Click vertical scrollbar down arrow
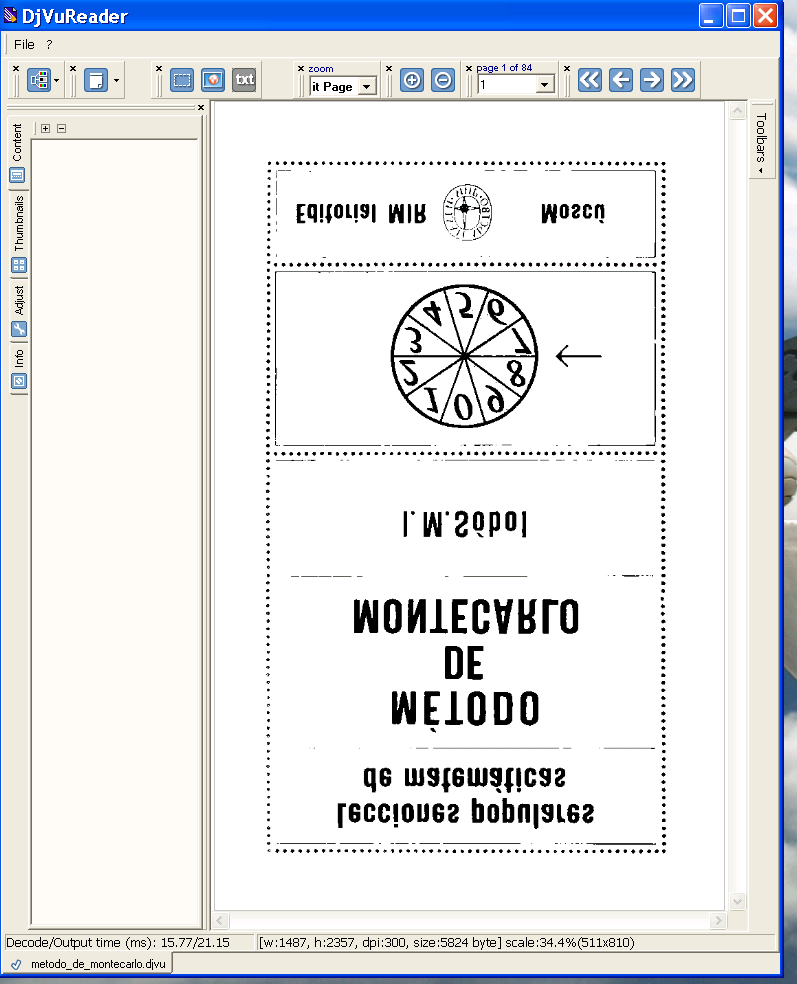797x984 pixels. coord(737,901)
